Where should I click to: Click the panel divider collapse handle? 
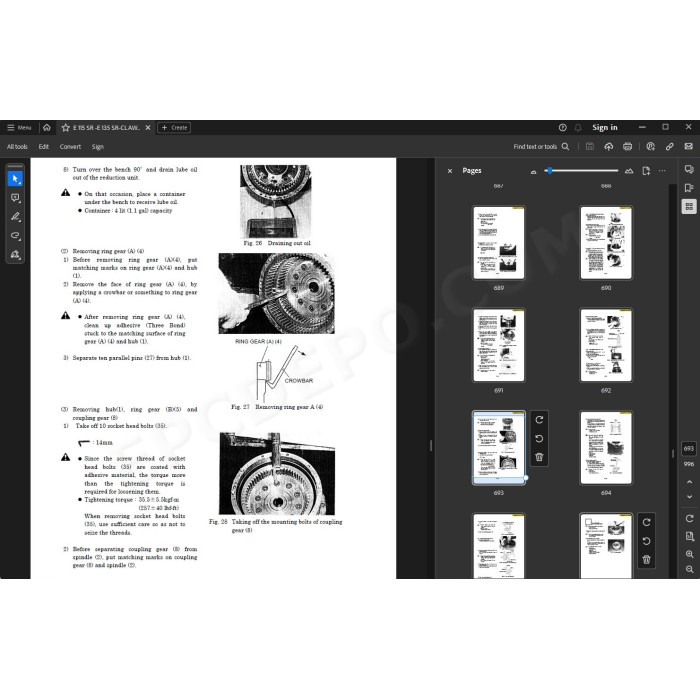[431, 446]
